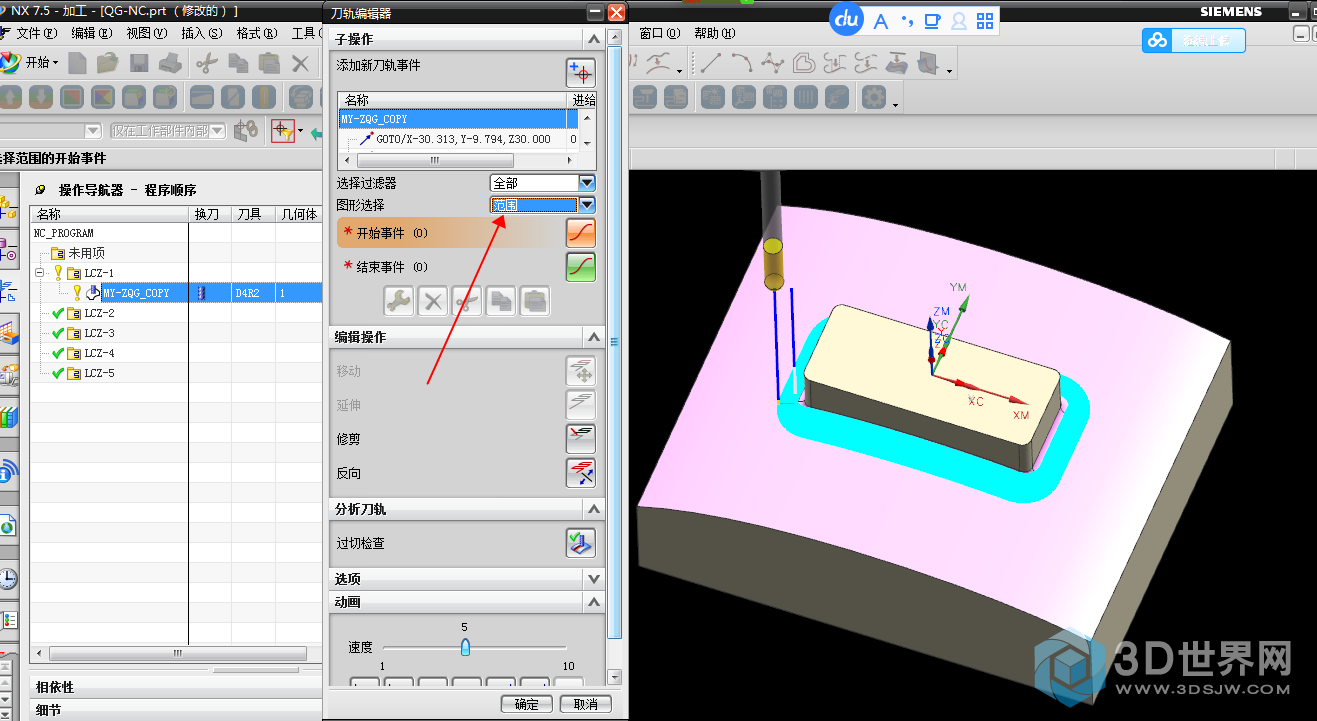
Task: Open the graphic selection (图形选择) dropdown
Action: tap(587, 205)
